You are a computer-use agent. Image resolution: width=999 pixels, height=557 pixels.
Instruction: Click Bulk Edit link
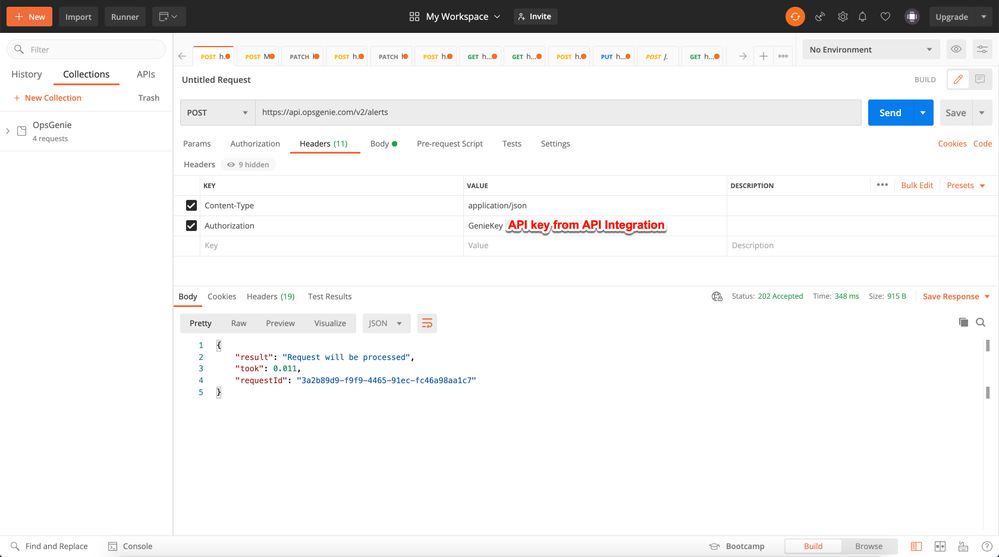click(x=917, y=185)
